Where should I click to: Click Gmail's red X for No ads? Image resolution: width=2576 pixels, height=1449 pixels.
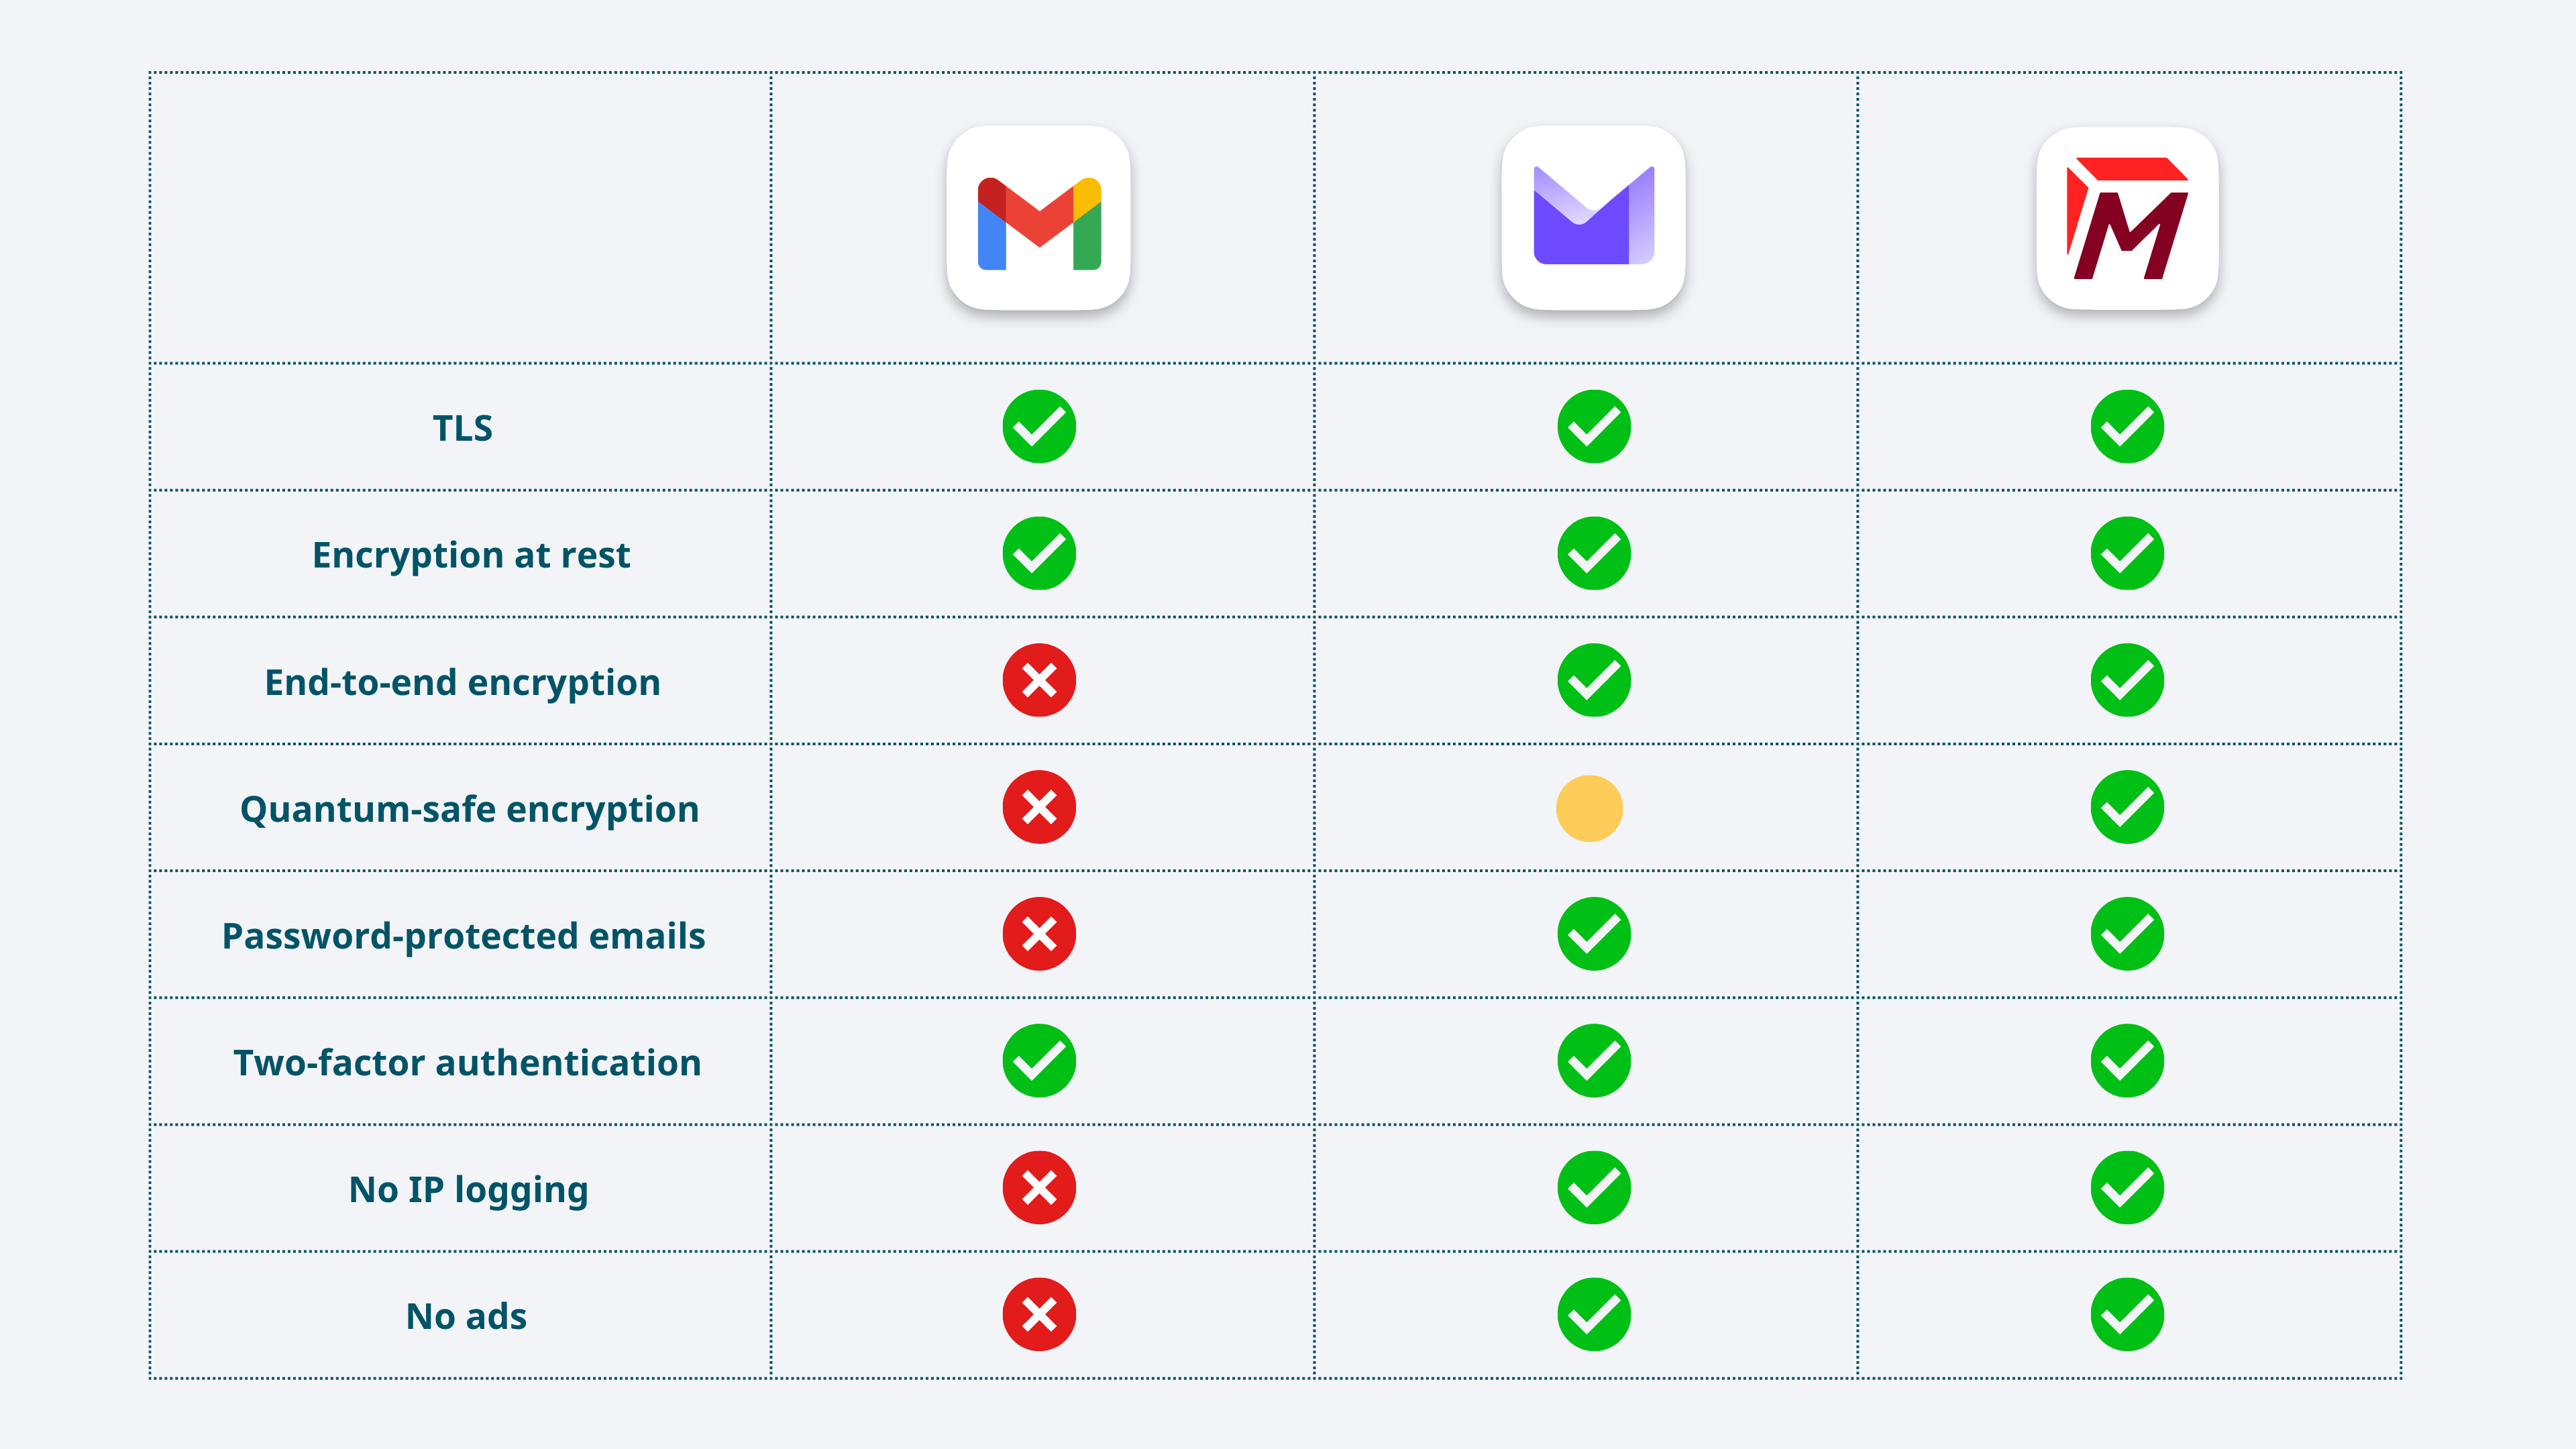[x=1039, y=1314]
